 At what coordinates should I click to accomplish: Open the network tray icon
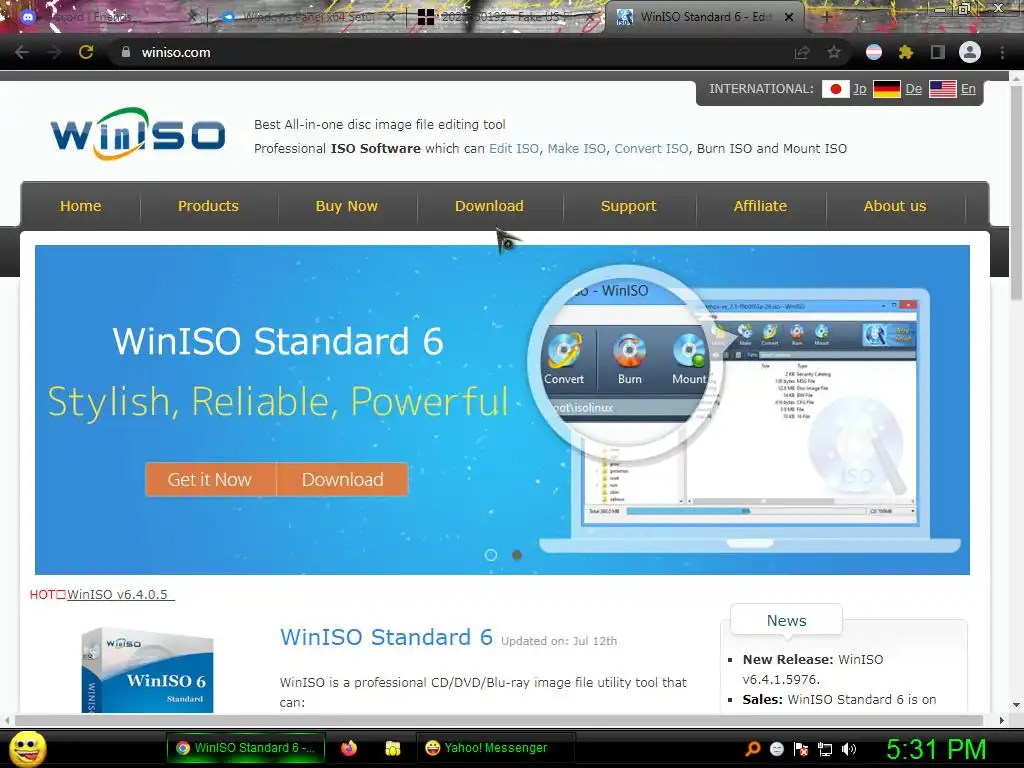825,749
